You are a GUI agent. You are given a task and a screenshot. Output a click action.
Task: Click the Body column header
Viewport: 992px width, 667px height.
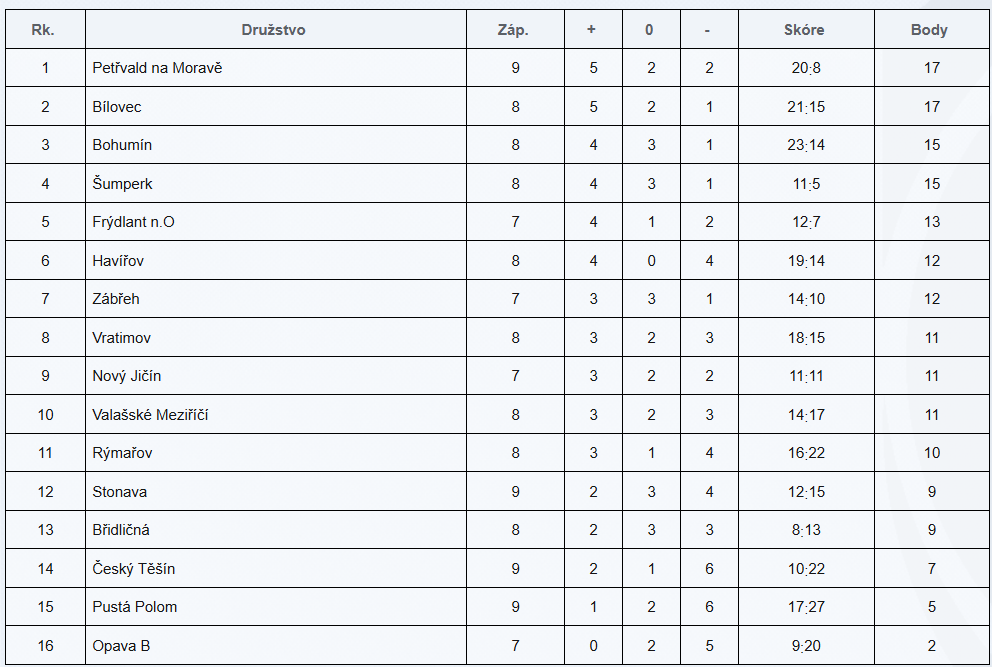tap(929, 30)
